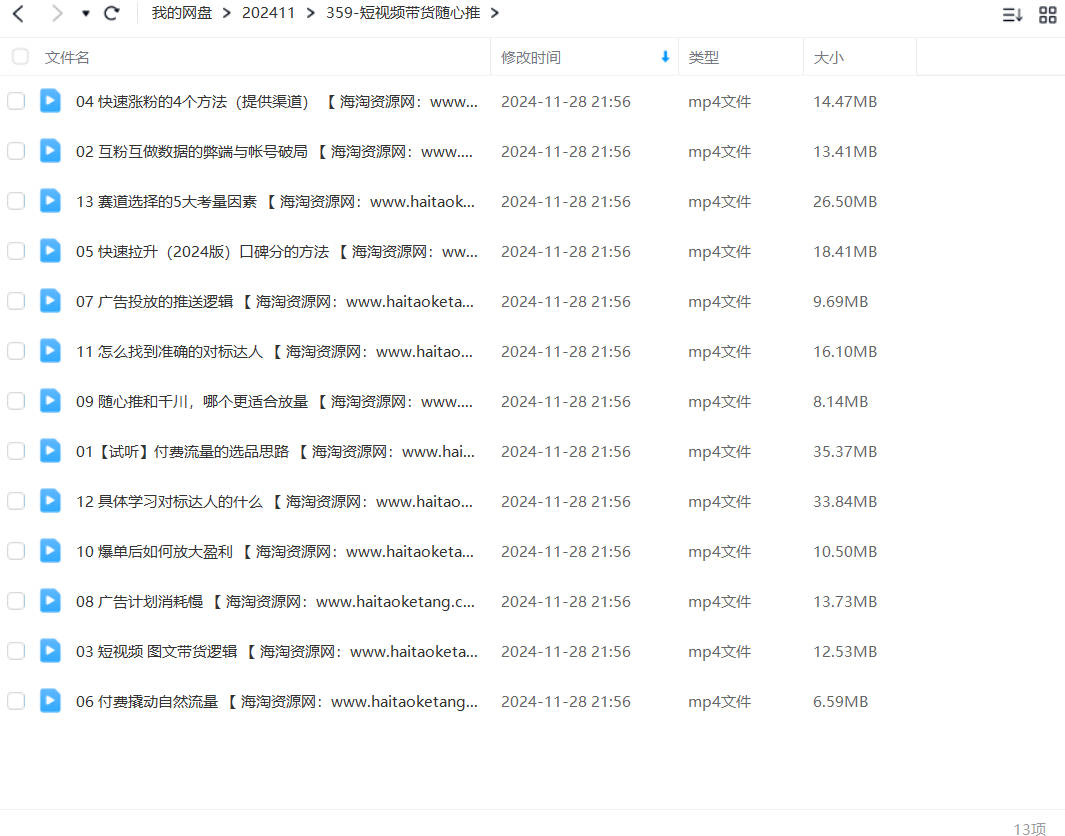Viewport: 1065px width, 836px height.
Task: Open file 07 广告投放的推送逻辑
Action: [x=274, y=301]
